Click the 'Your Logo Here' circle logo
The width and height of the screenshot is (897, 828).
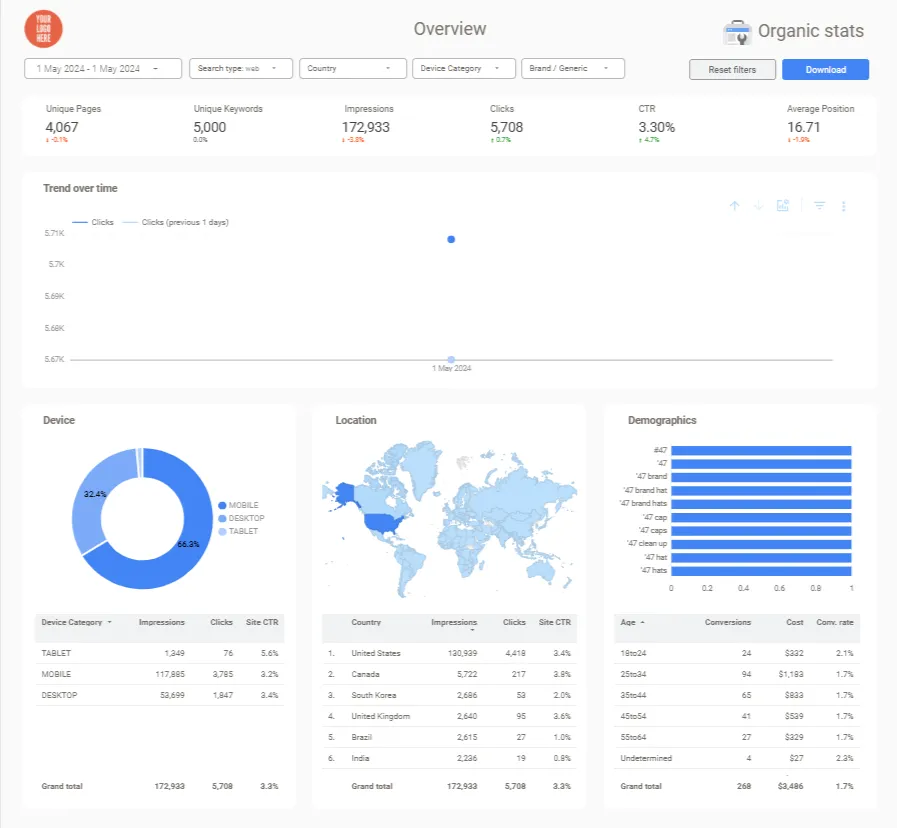43,29
